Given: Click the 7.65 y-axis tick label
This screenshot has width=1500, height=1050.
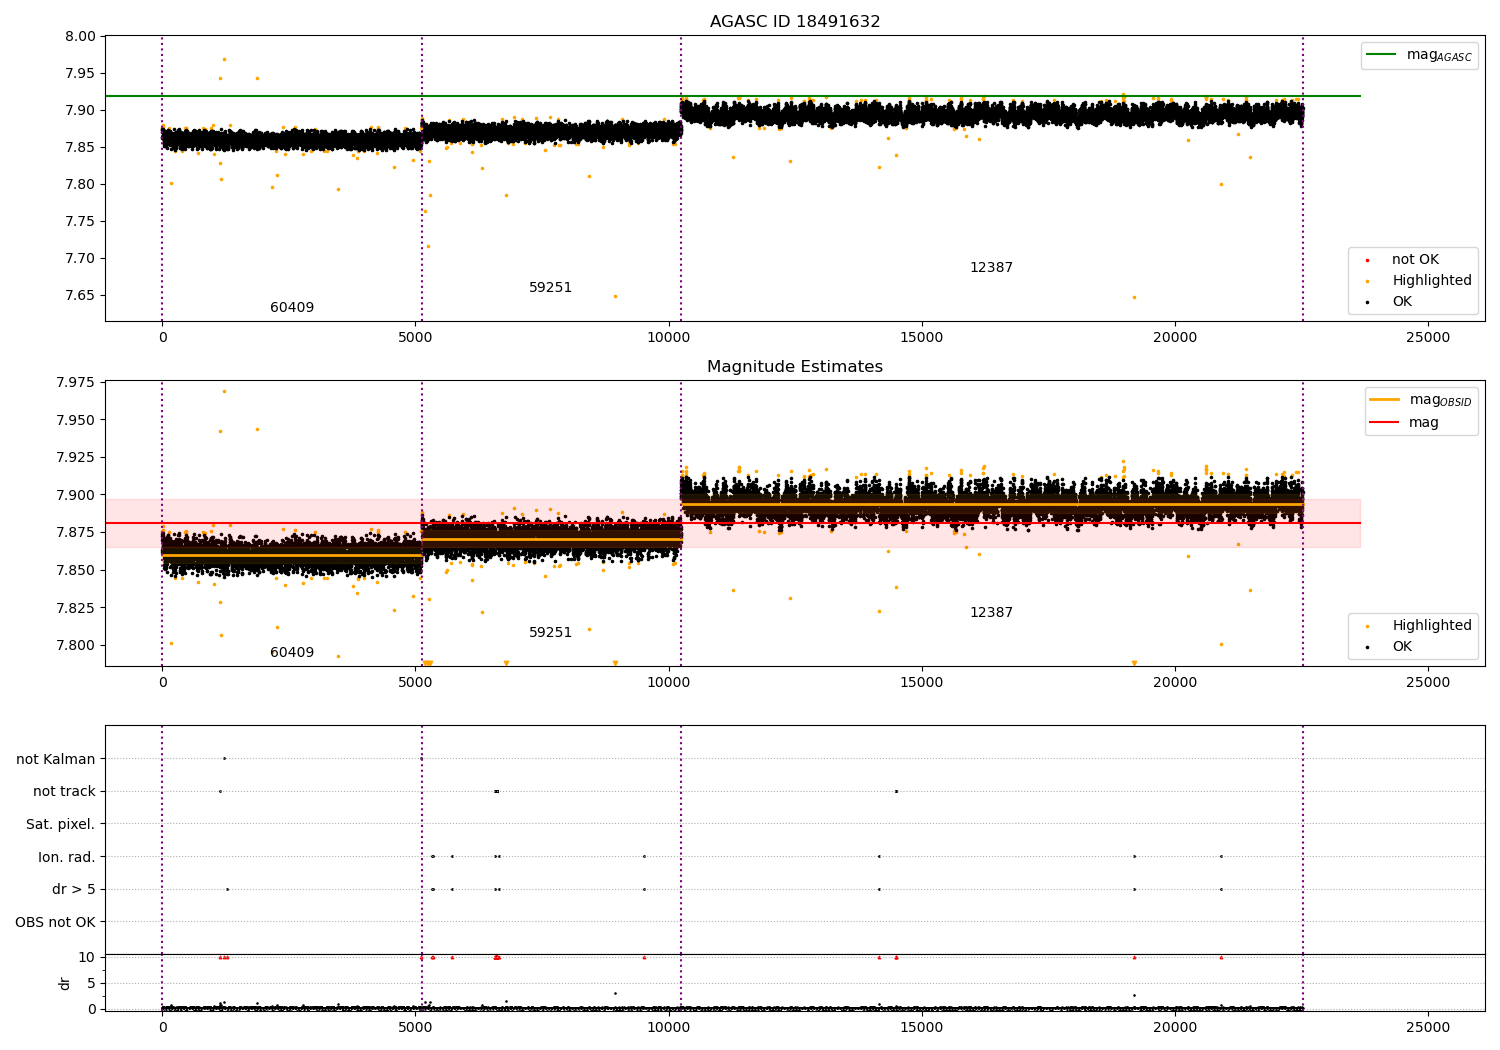Looking at the screenshot, I should coord(79,296).
